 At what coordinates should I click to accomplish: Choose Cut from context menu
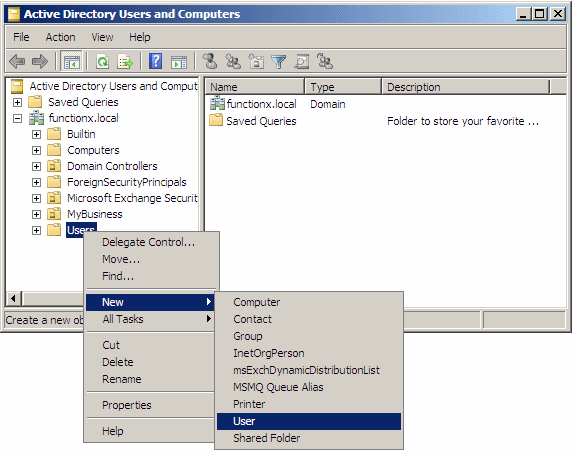click(150, 345)
